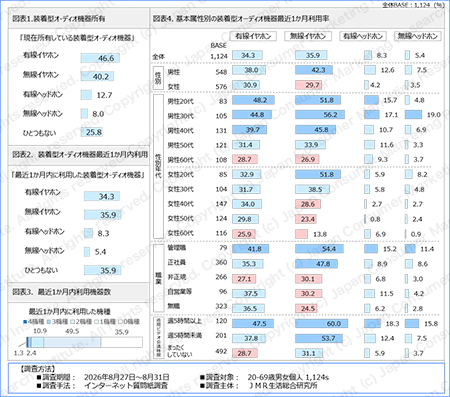Viewport: 450px width, 397px height.
Task: Click the 1機種 legend entry
Action: (x=105, y=322)
